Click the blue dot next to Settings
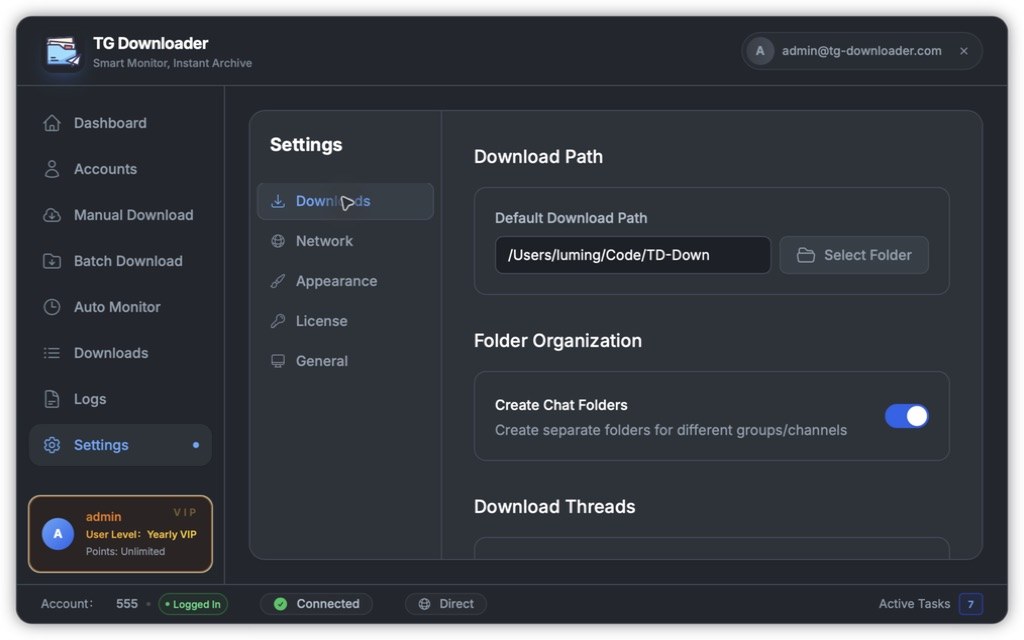Image resolution: width=1024 pixels, height=640 pixels. point(196,445)
